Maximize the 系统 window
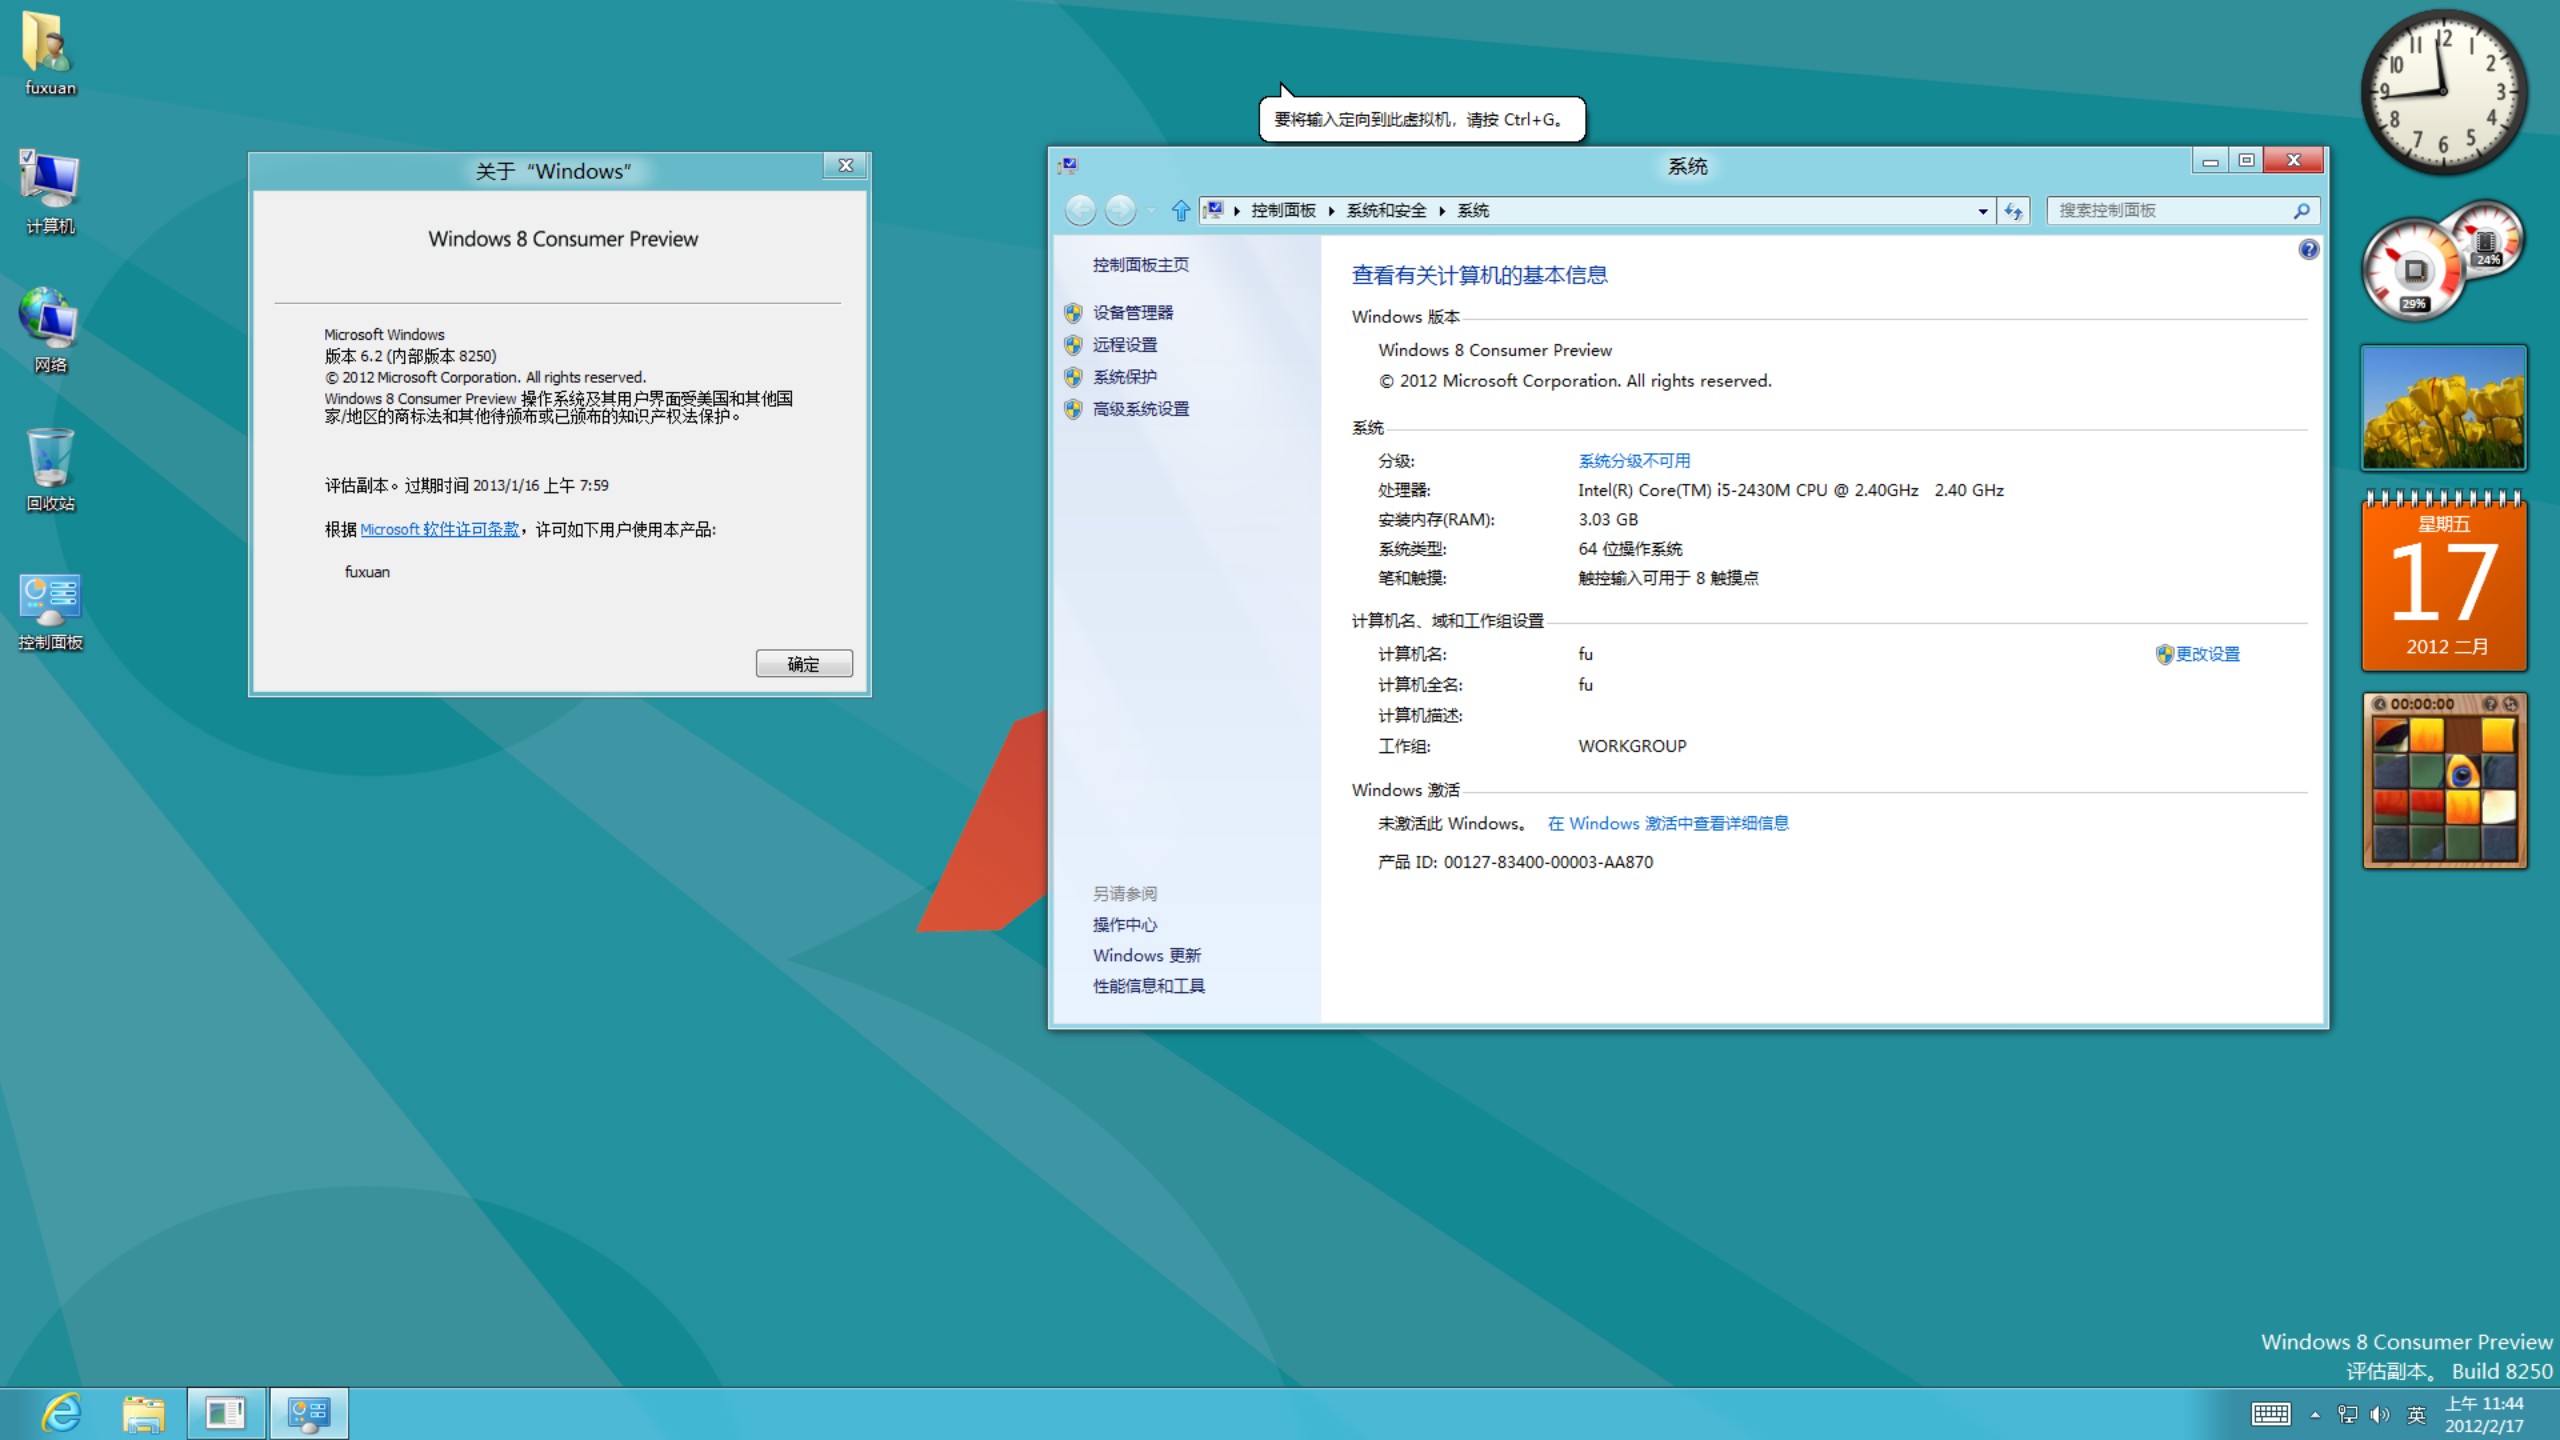2560x1440 pixels. click(x=2246, y=161)
